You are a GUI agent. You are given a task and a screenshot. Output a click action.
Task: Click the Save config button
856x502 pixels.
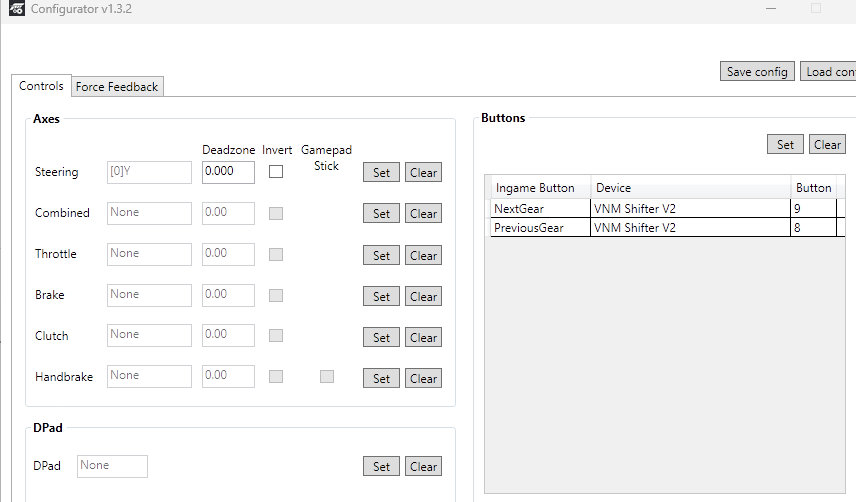pyautogui.click(x=757, y=71)
